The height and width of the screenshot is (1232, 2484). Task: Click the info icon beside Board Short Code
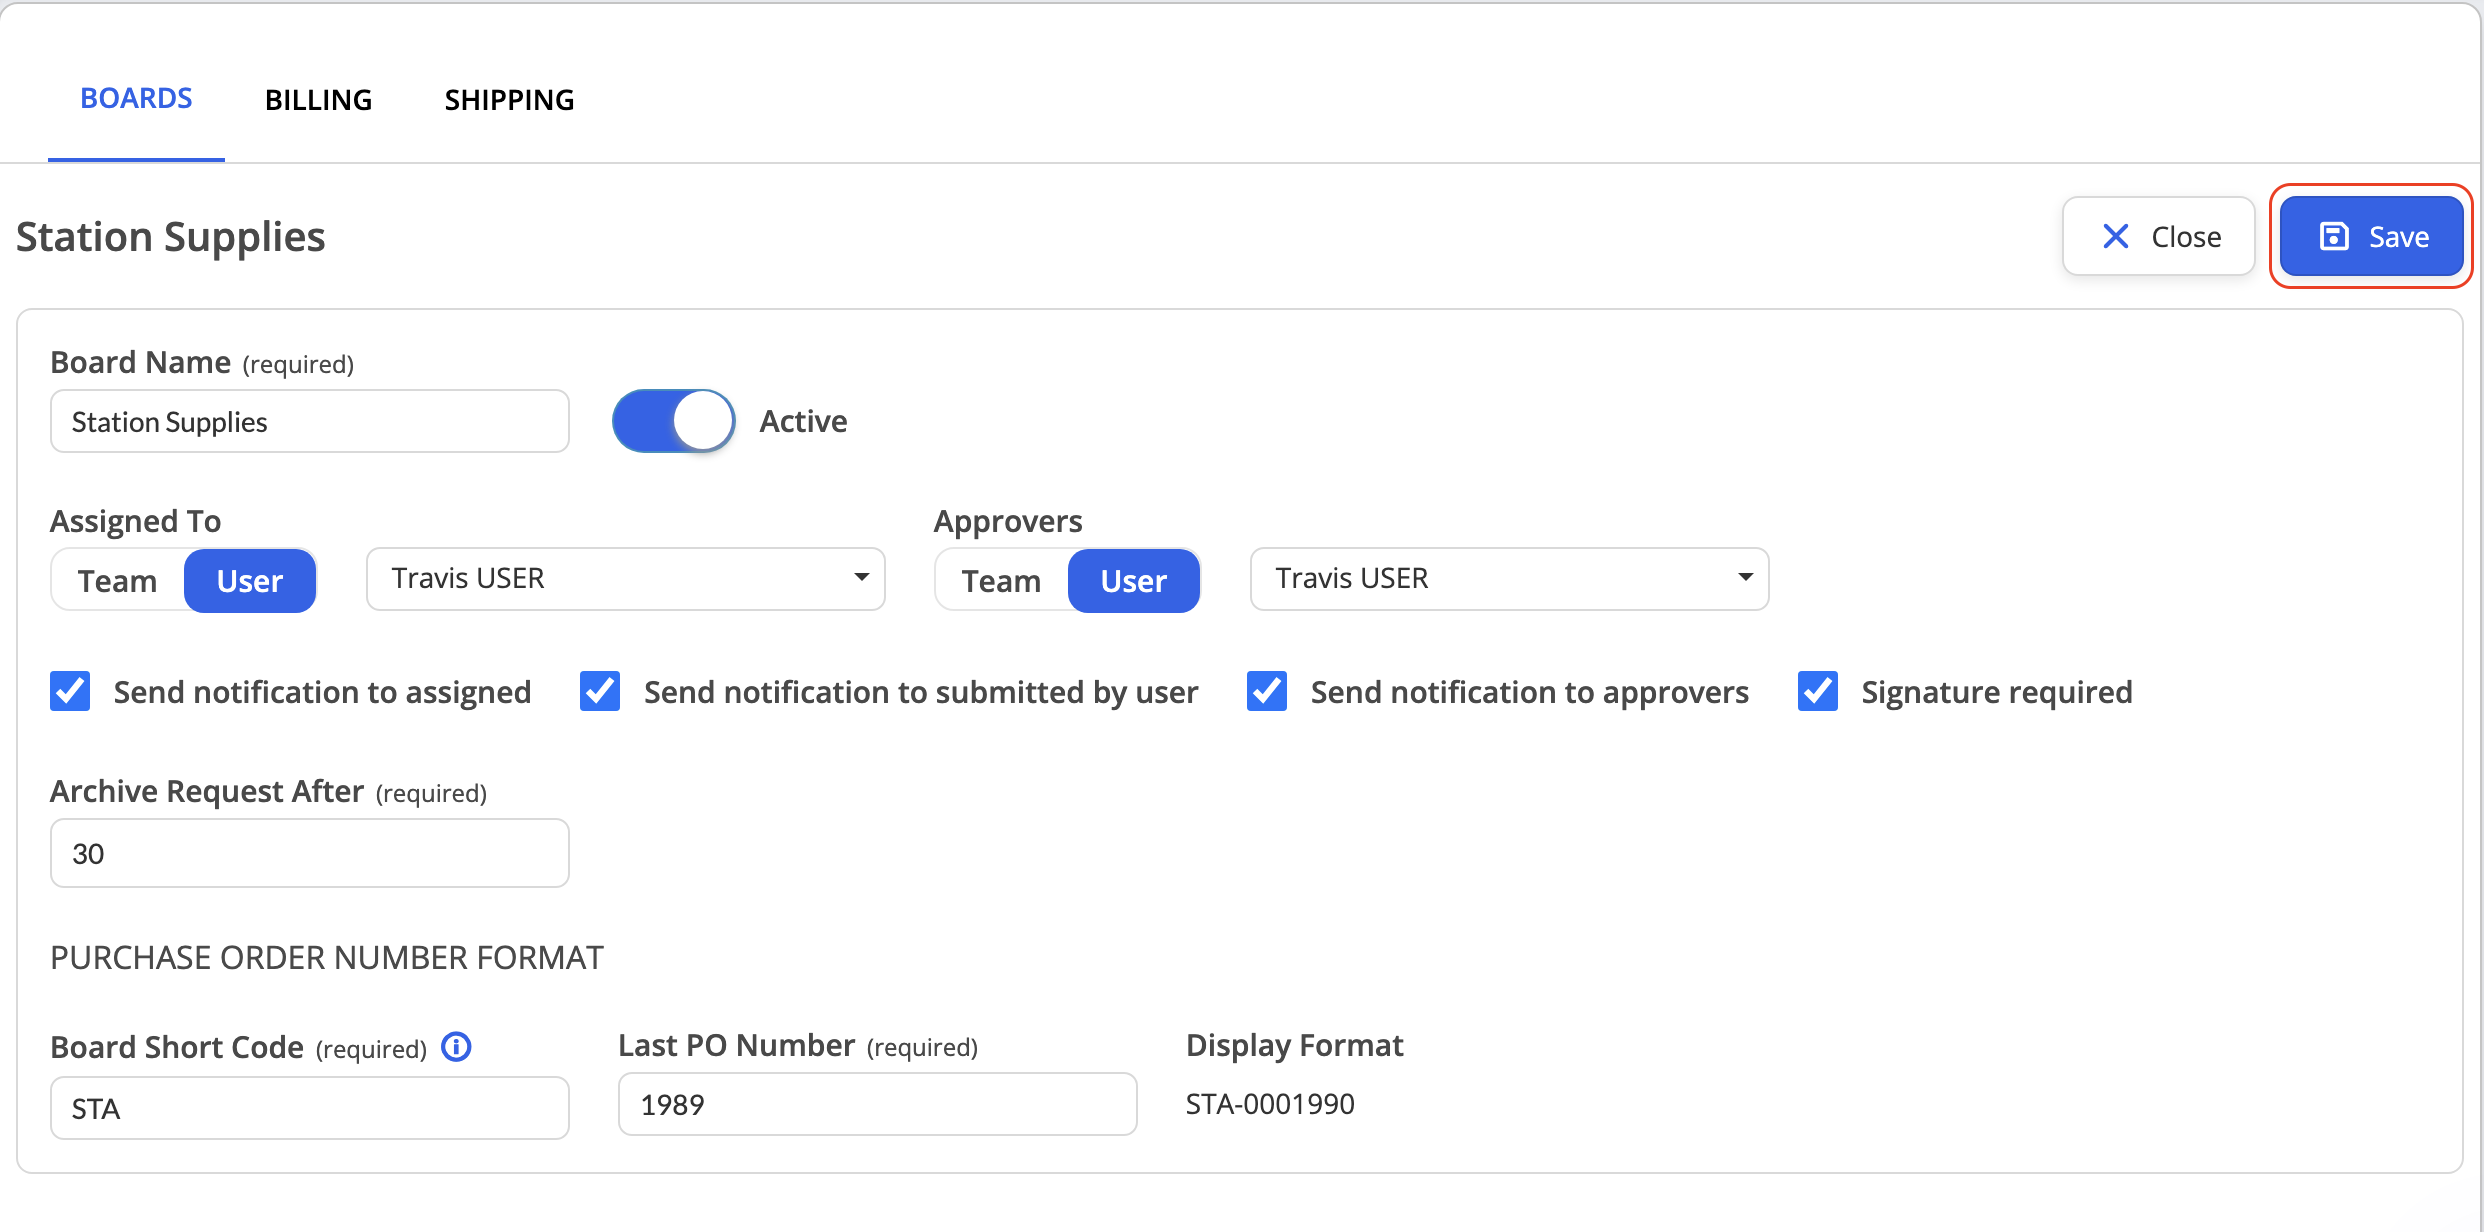point(456,1047)
